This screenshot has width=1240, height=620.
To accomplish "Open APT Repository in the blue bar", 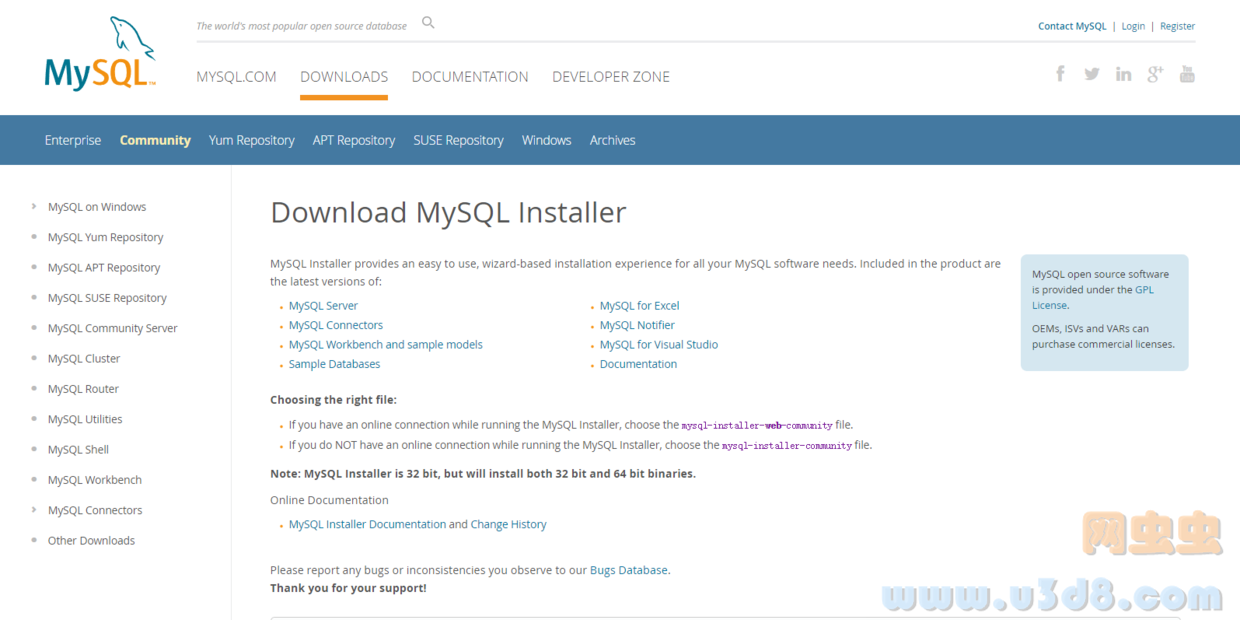I will [354, 140].
